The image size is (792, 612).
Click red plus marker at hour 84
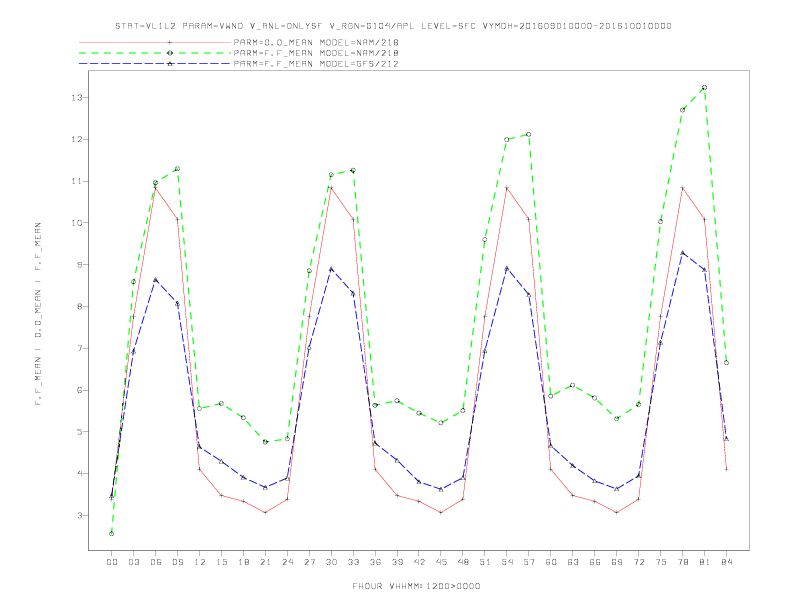(x=726, y=469)
